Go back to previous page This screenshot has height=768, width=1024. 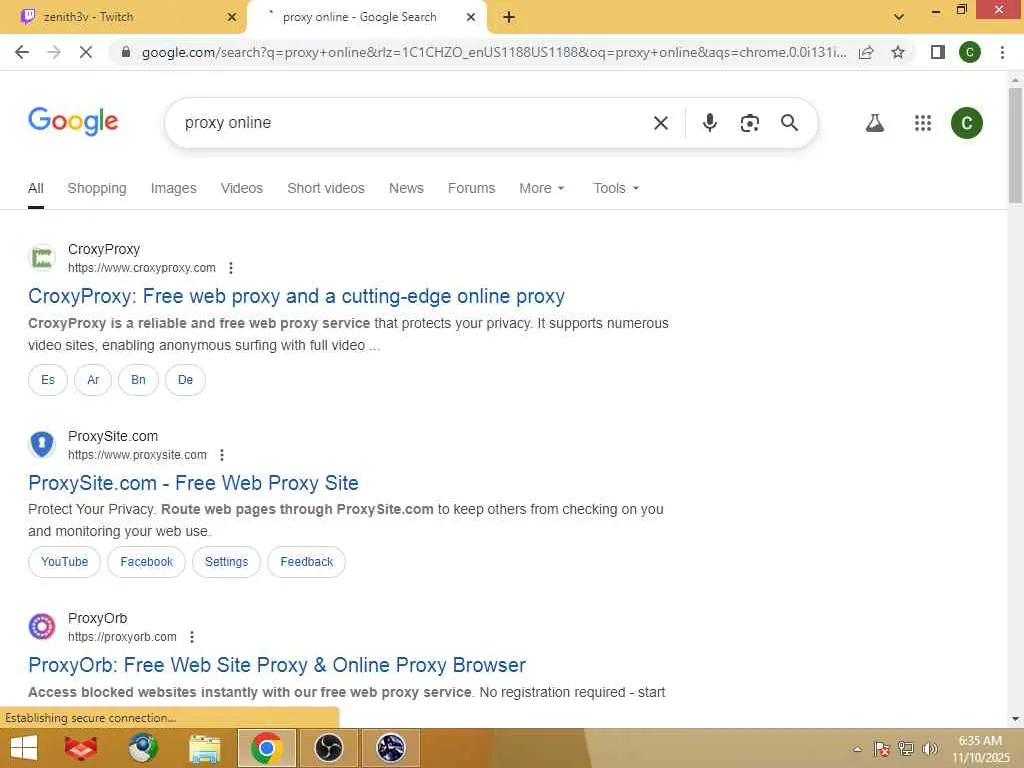click(22, 52)
